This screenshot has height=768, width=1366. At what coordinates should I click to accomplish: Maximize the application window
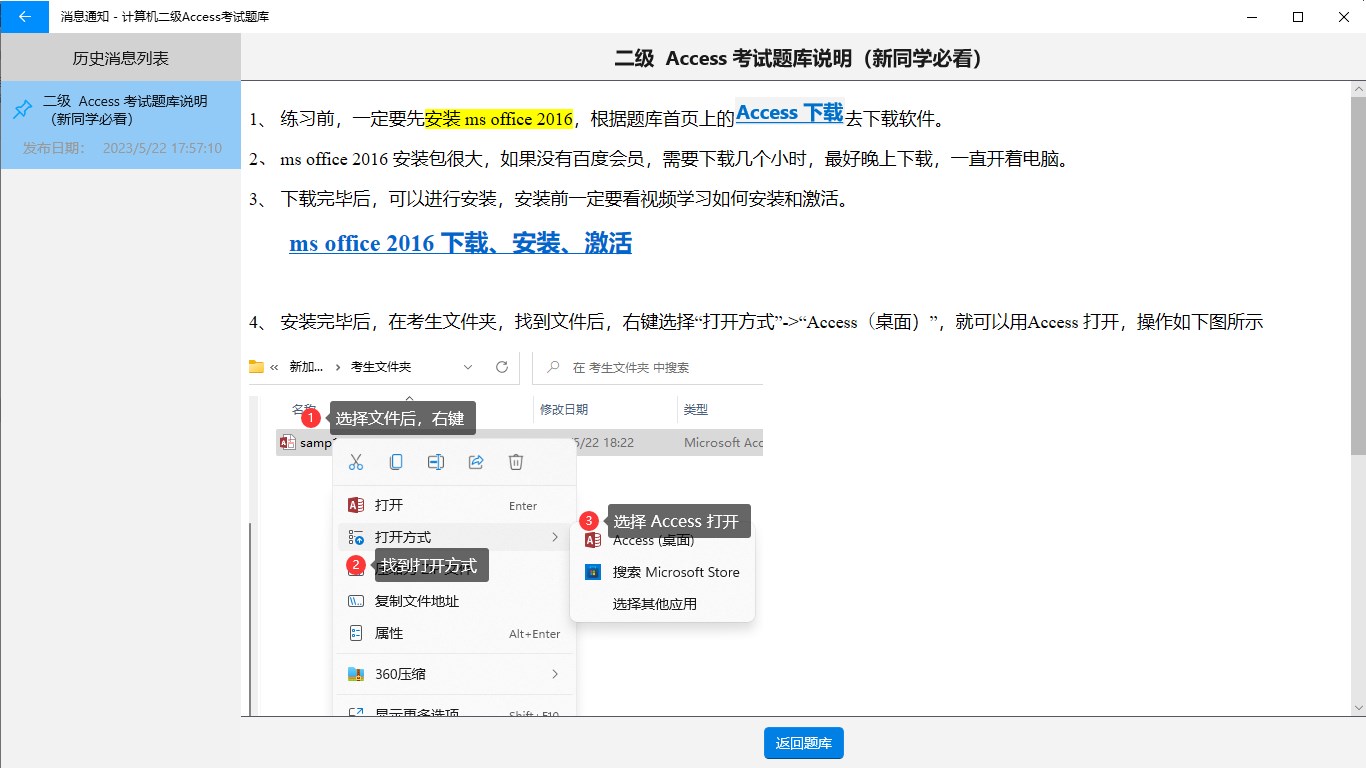[1298, 16]
